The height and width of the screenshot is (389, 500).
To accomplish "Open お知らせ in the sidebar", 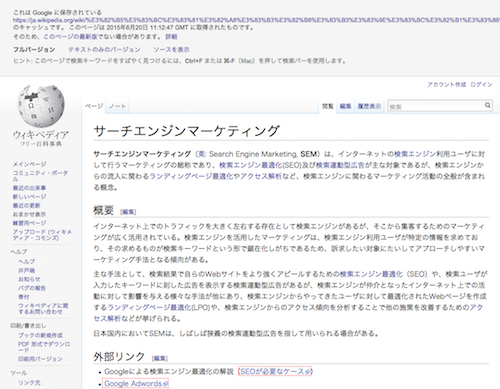I will pos(29,279).
